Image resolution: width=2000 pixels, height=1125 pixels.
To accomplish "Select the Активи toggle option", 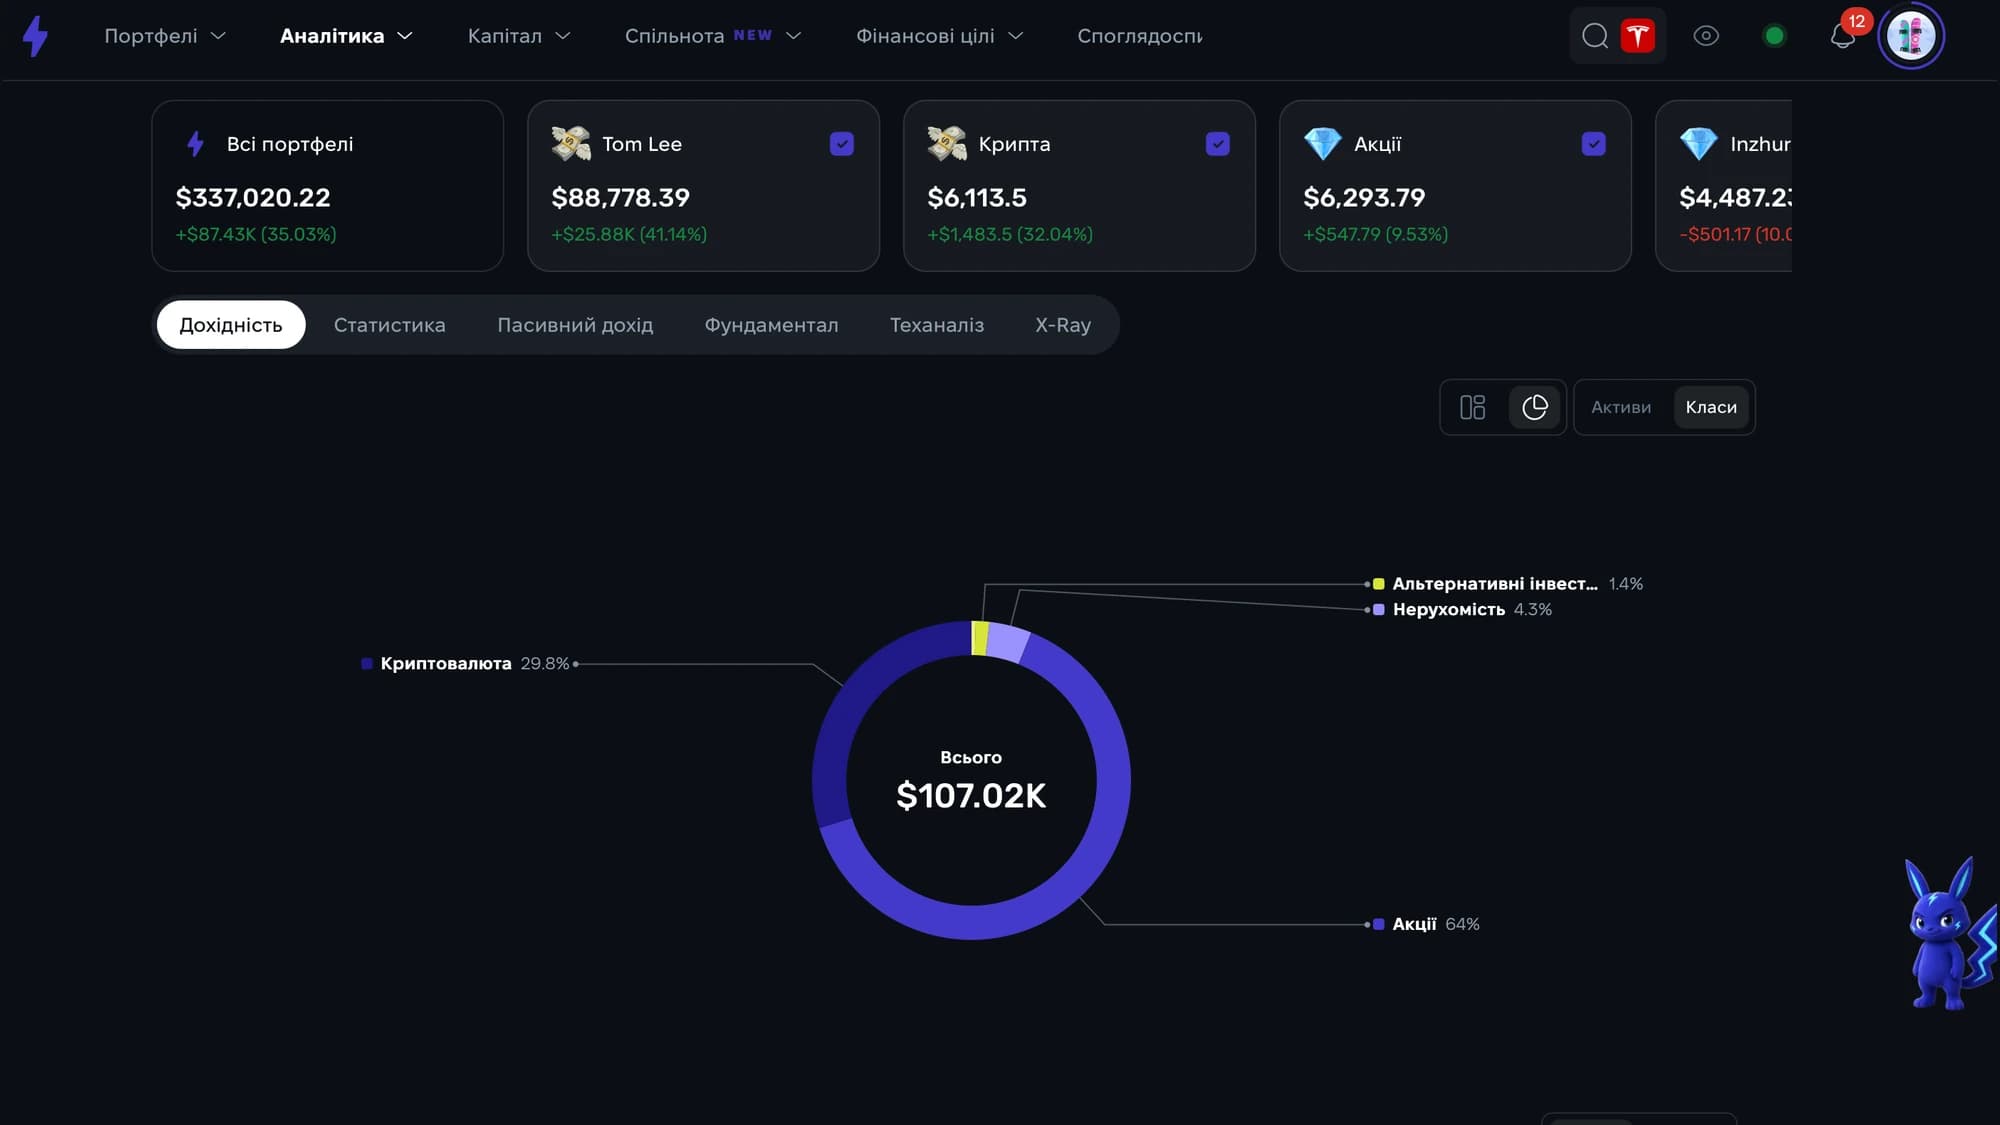I will 1621,407.
